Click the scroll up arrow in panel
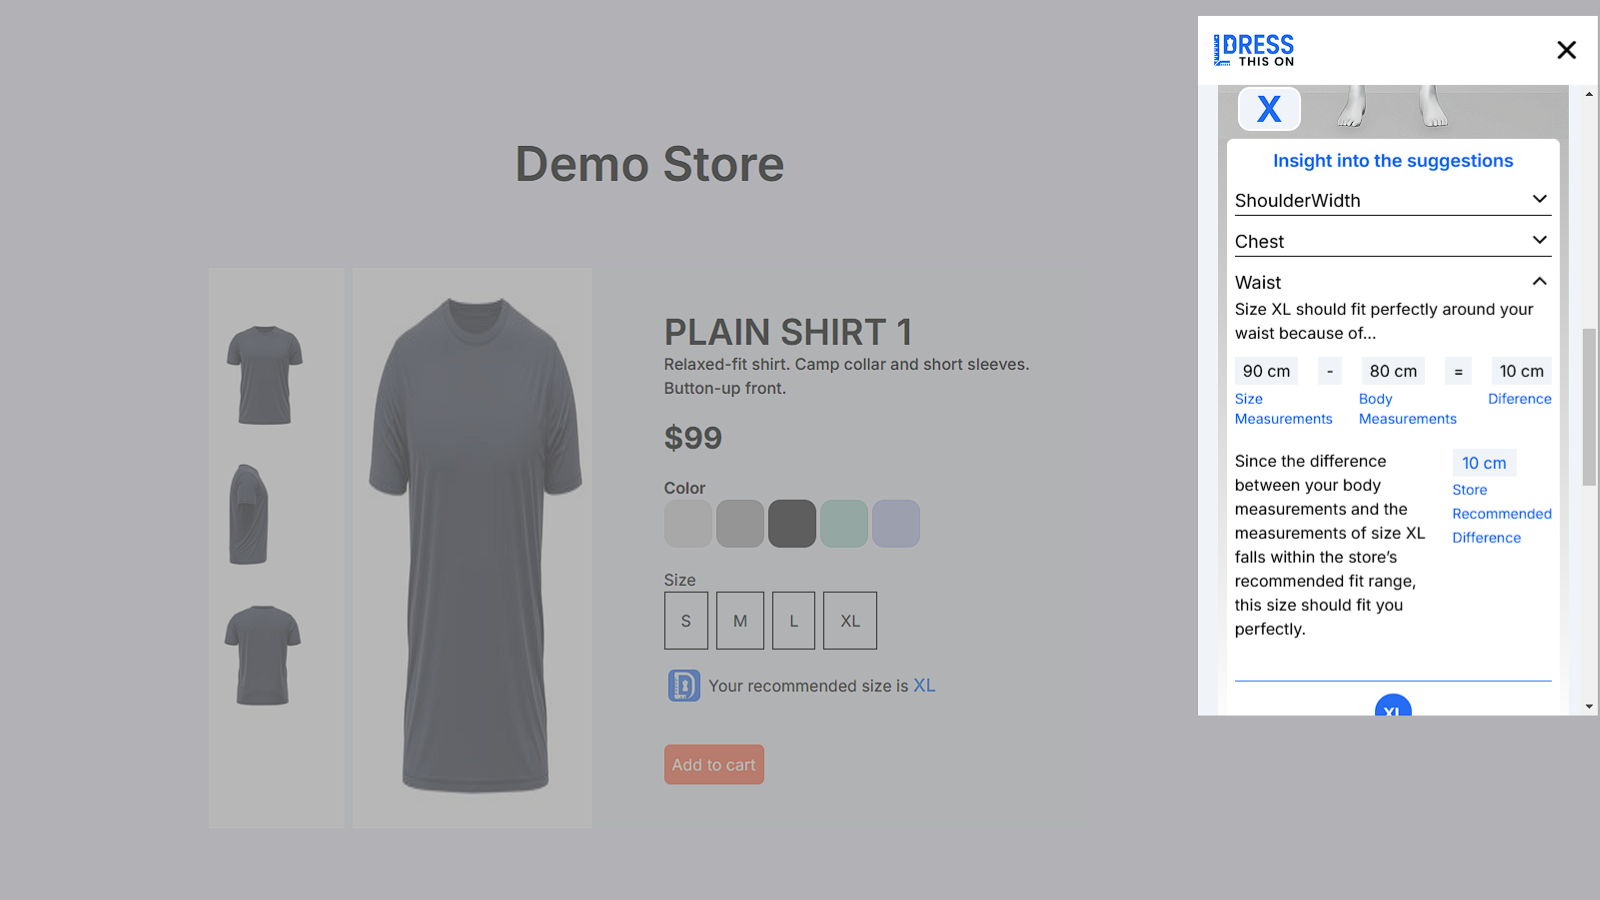Viewport: 1600px width, 900px height. coord(1589,94)
